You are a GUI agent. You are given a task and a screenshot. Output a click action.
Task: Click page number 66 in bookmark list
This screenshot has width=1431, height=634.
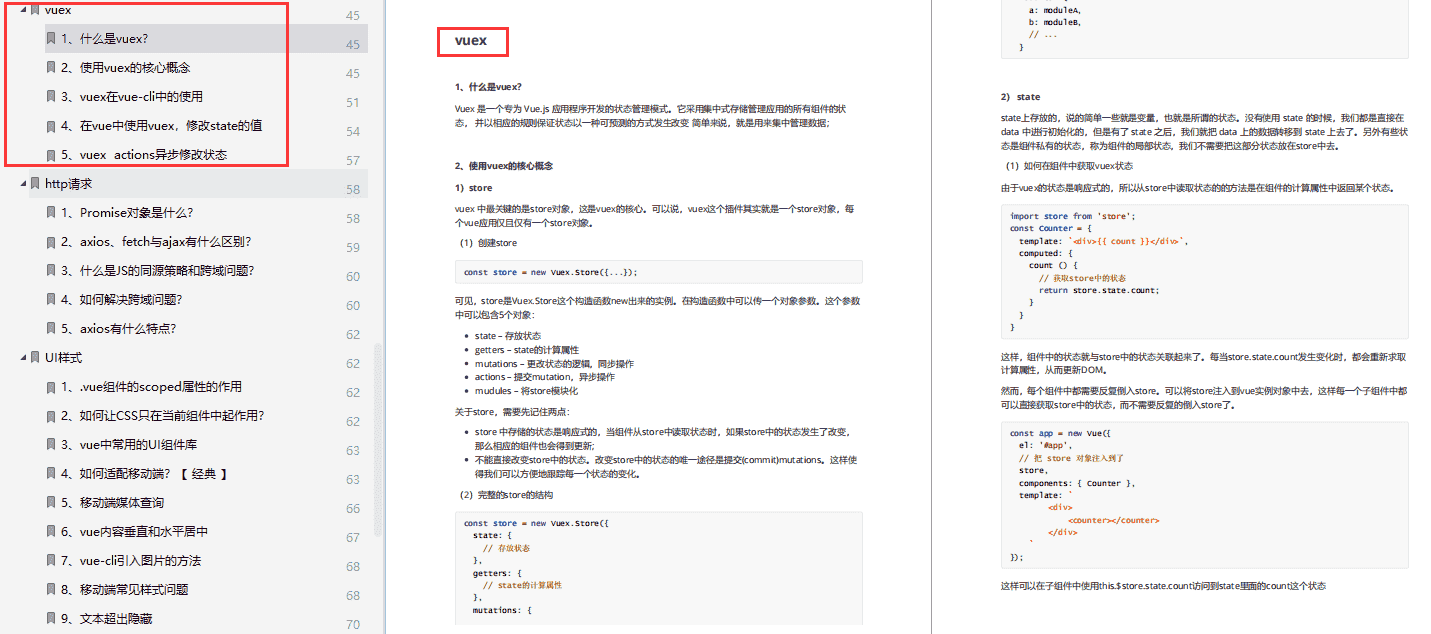353,509
